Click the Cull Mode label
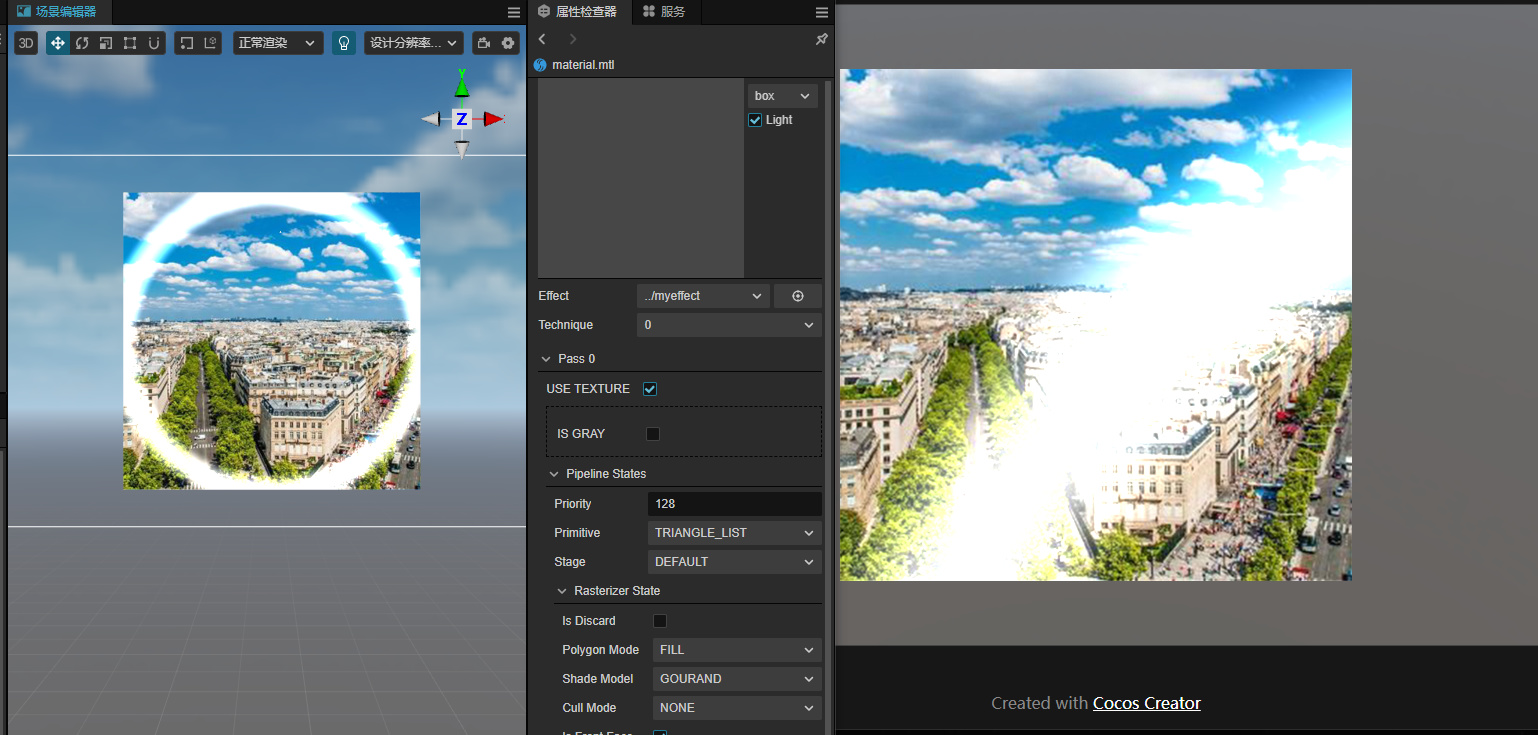This screenshot has height=735, width=1538. pos(589,708)
